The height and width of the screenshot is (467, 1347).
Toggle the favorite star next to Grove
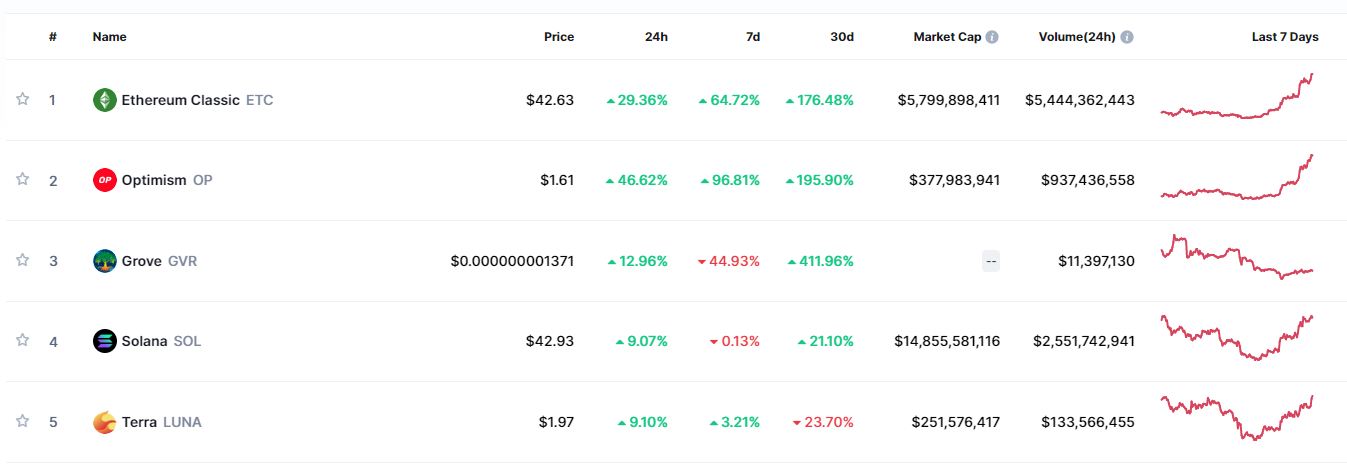click(22, 260)
